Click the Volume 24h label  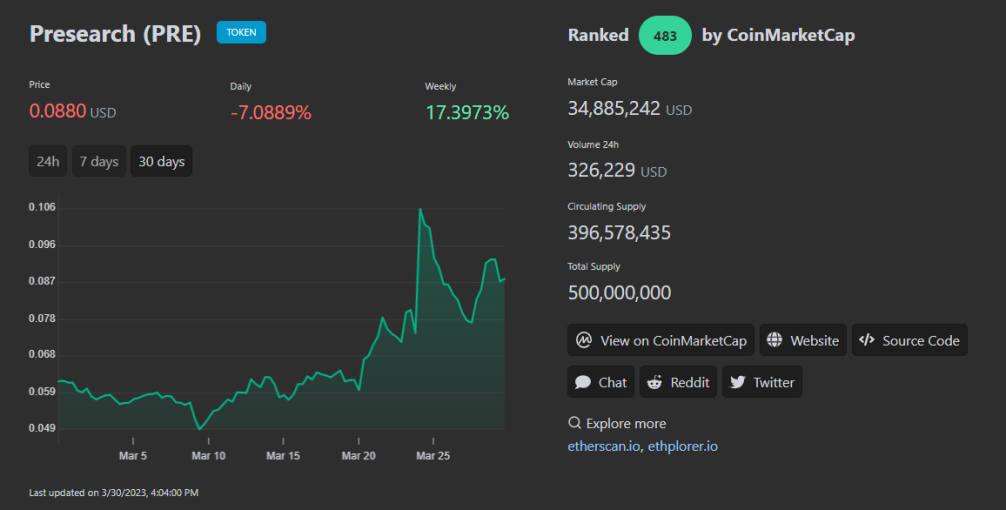point(593,144)
